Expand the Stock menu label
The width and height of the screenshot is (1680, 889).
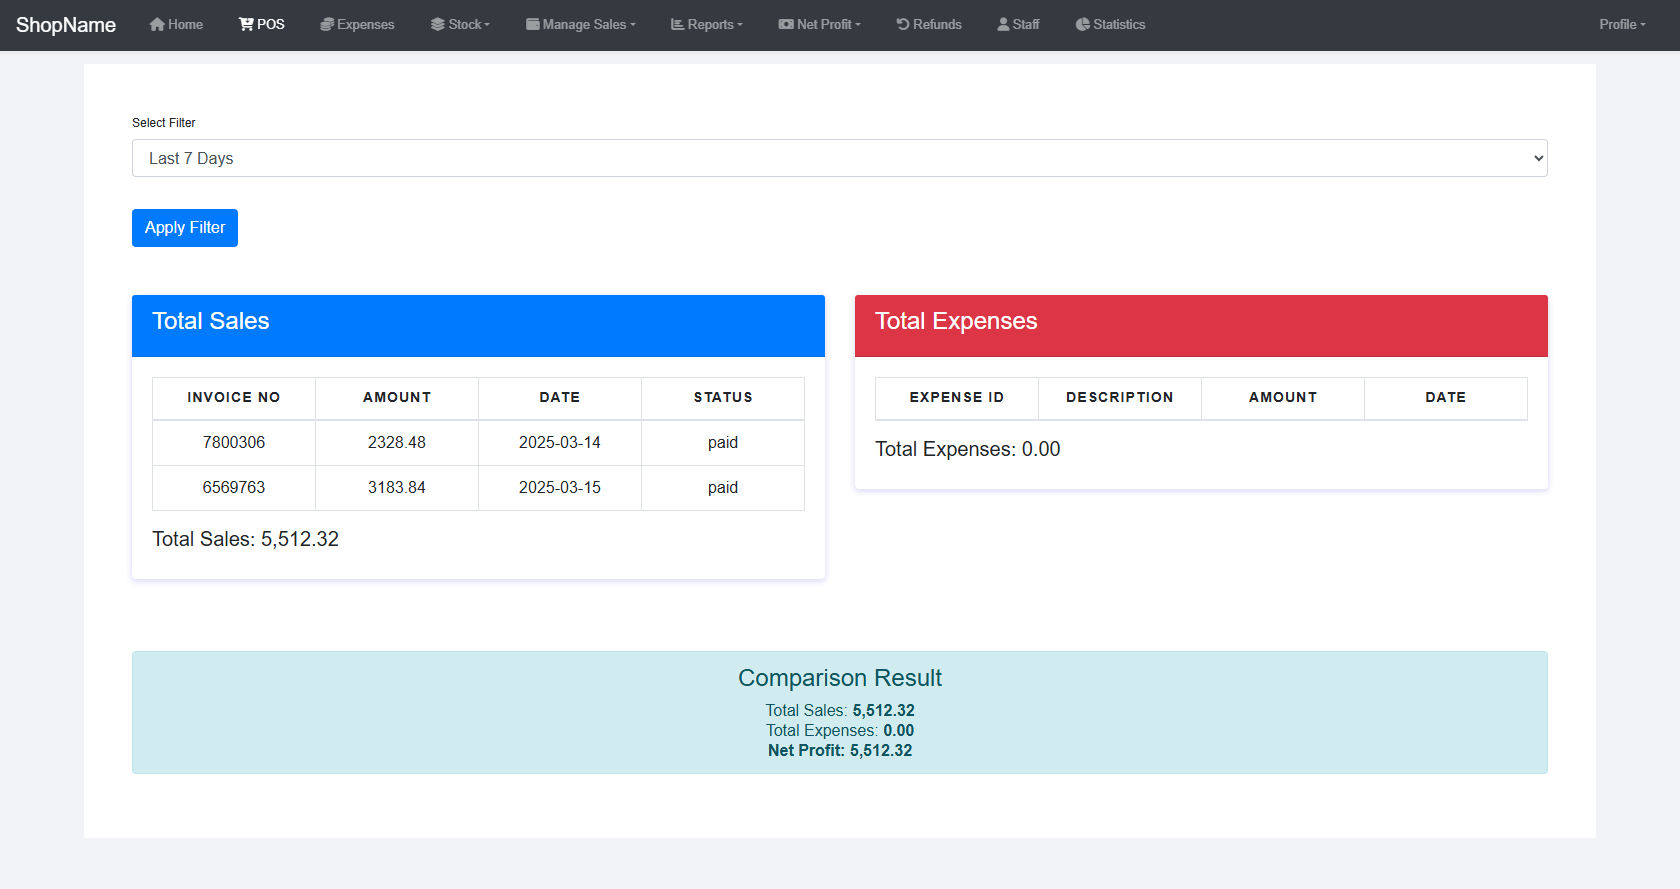pyautogui.click(x=469, y=24)
